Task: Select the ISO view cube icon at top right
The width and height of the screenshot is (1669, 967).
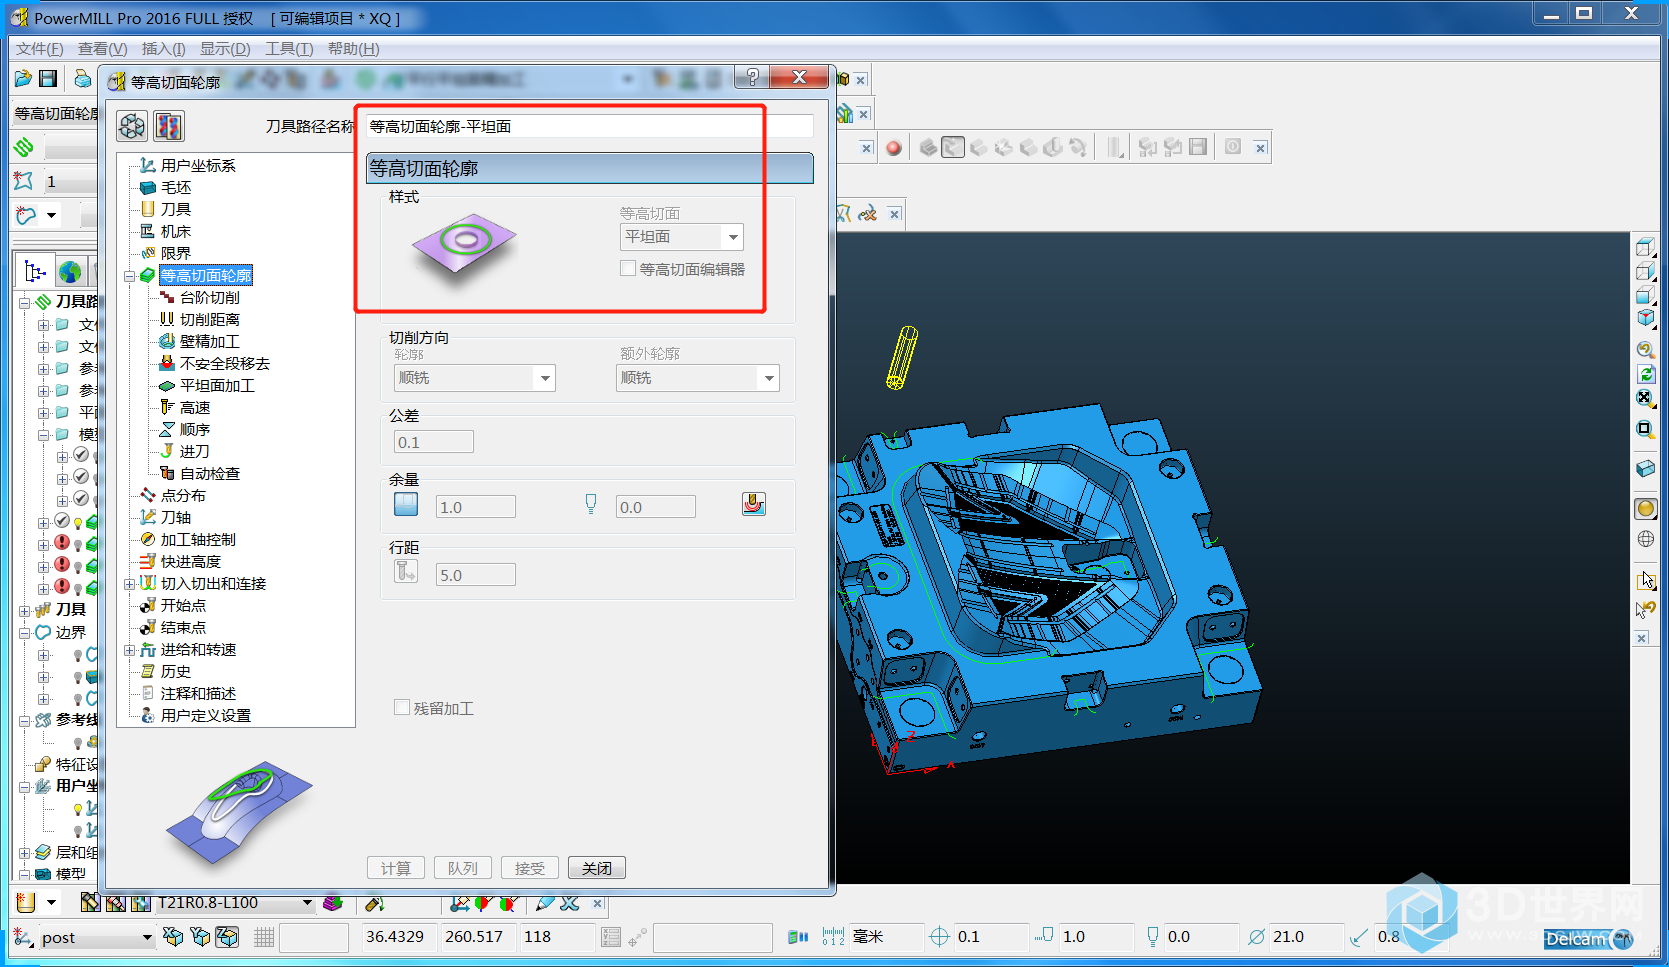Action: (1645, 319)
